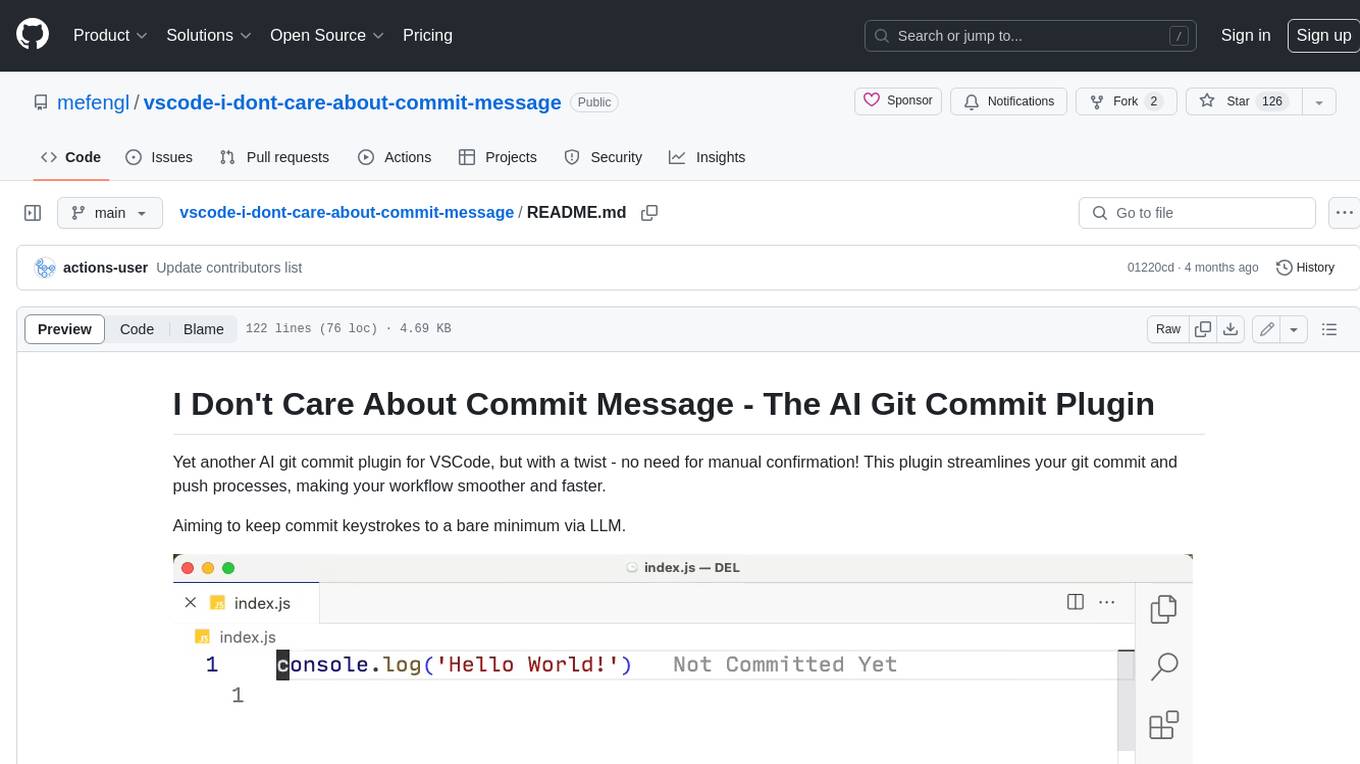Open the actions-user avatar
The width and height of the screenshot is (1360, 764).
tap(45, 268)
